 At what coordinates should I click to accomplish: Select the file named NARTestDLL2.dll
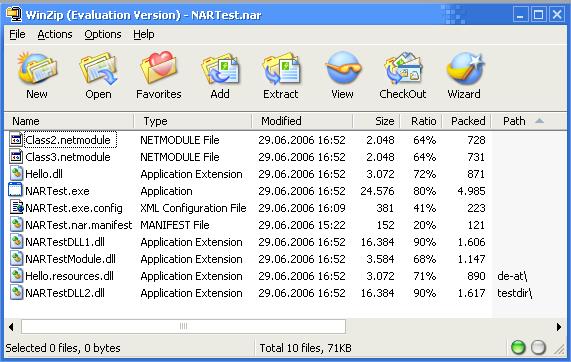pos(65,293)
